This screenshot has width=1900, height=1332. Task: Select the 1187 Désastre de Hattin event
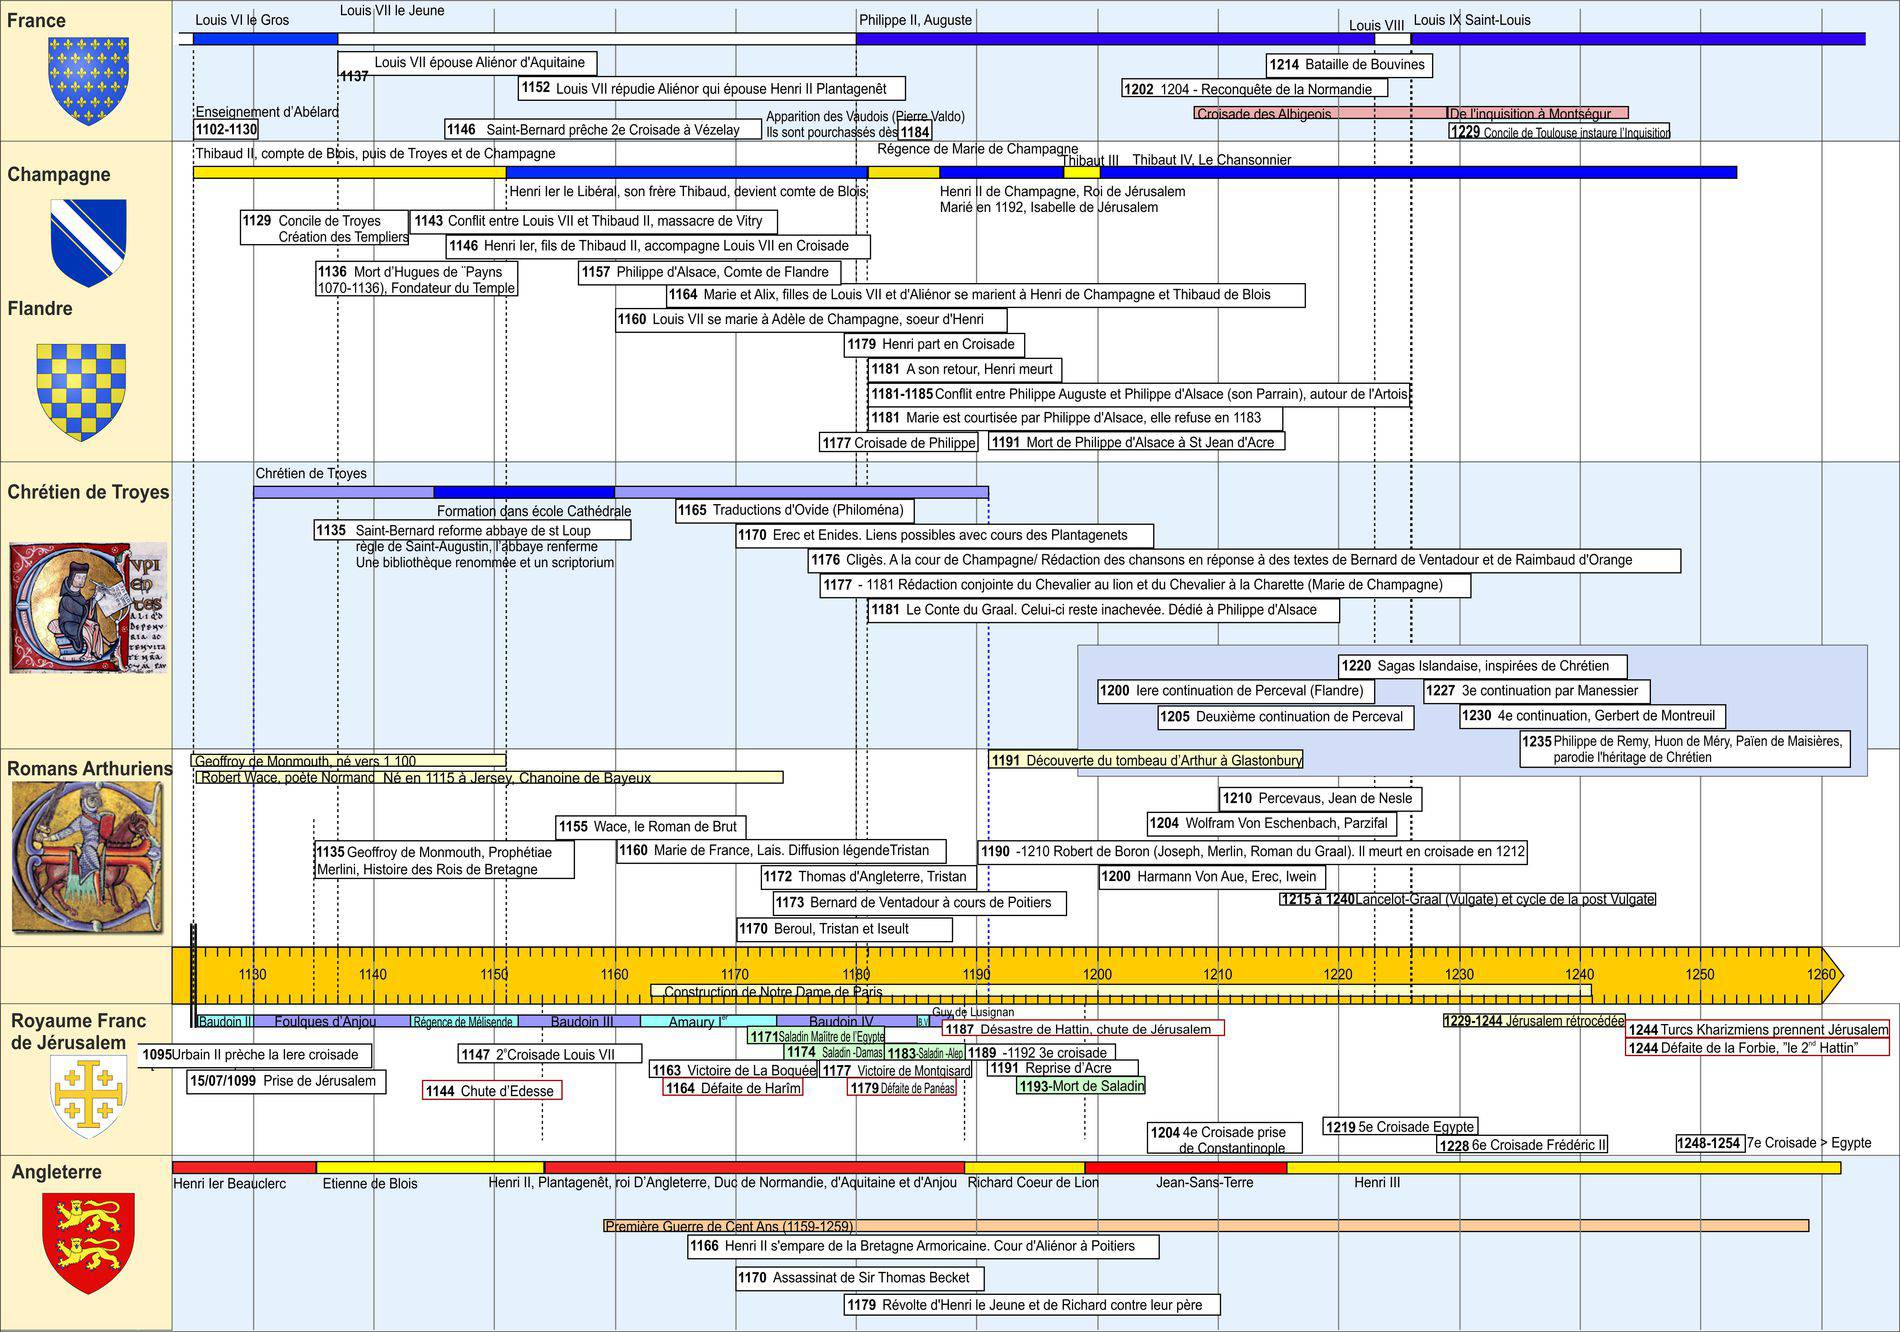pyautogui.click(x=1083, y=1029)
